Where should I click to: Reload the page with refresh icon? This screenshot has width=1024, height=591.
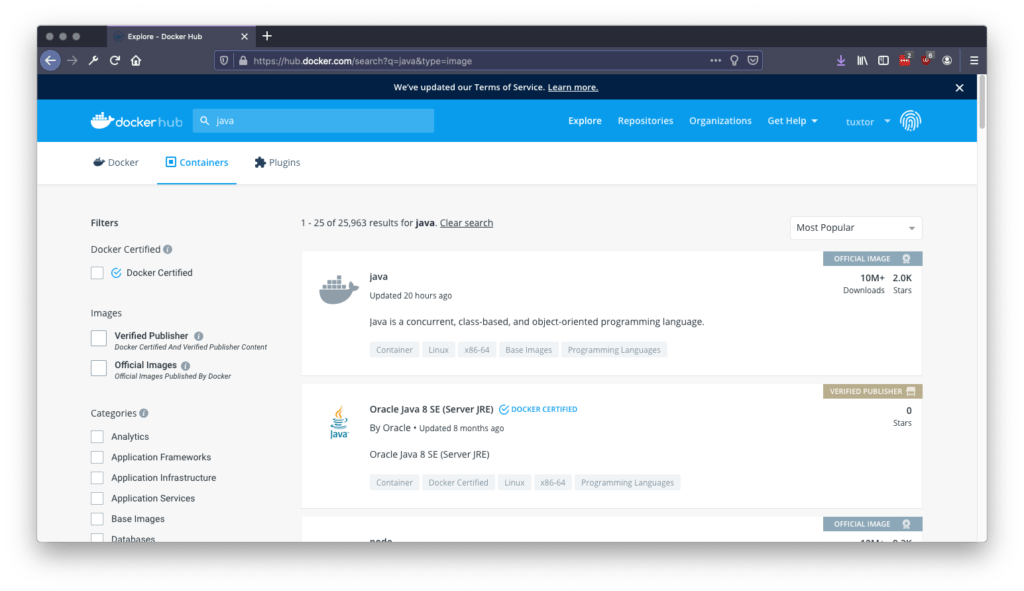115,61
